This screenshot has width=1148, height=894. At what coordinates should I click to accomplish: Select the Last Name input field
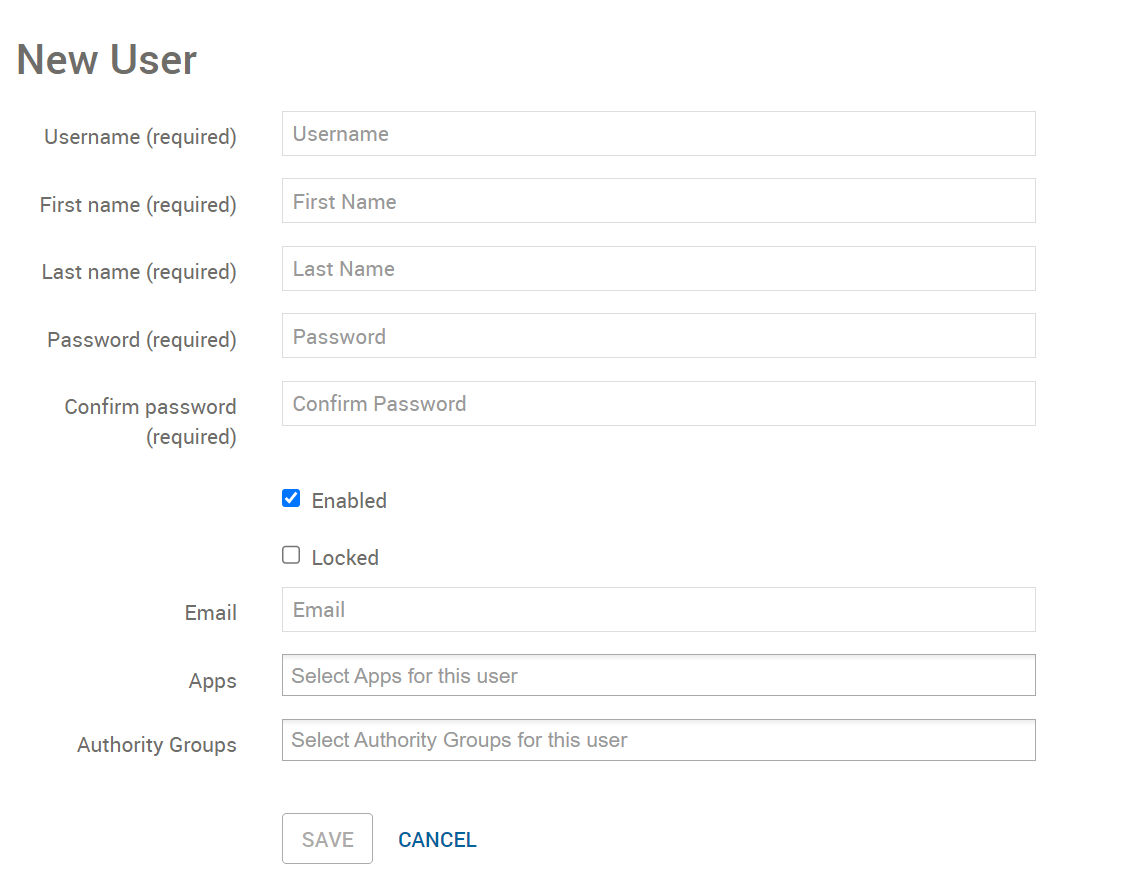tap(658, 269)
